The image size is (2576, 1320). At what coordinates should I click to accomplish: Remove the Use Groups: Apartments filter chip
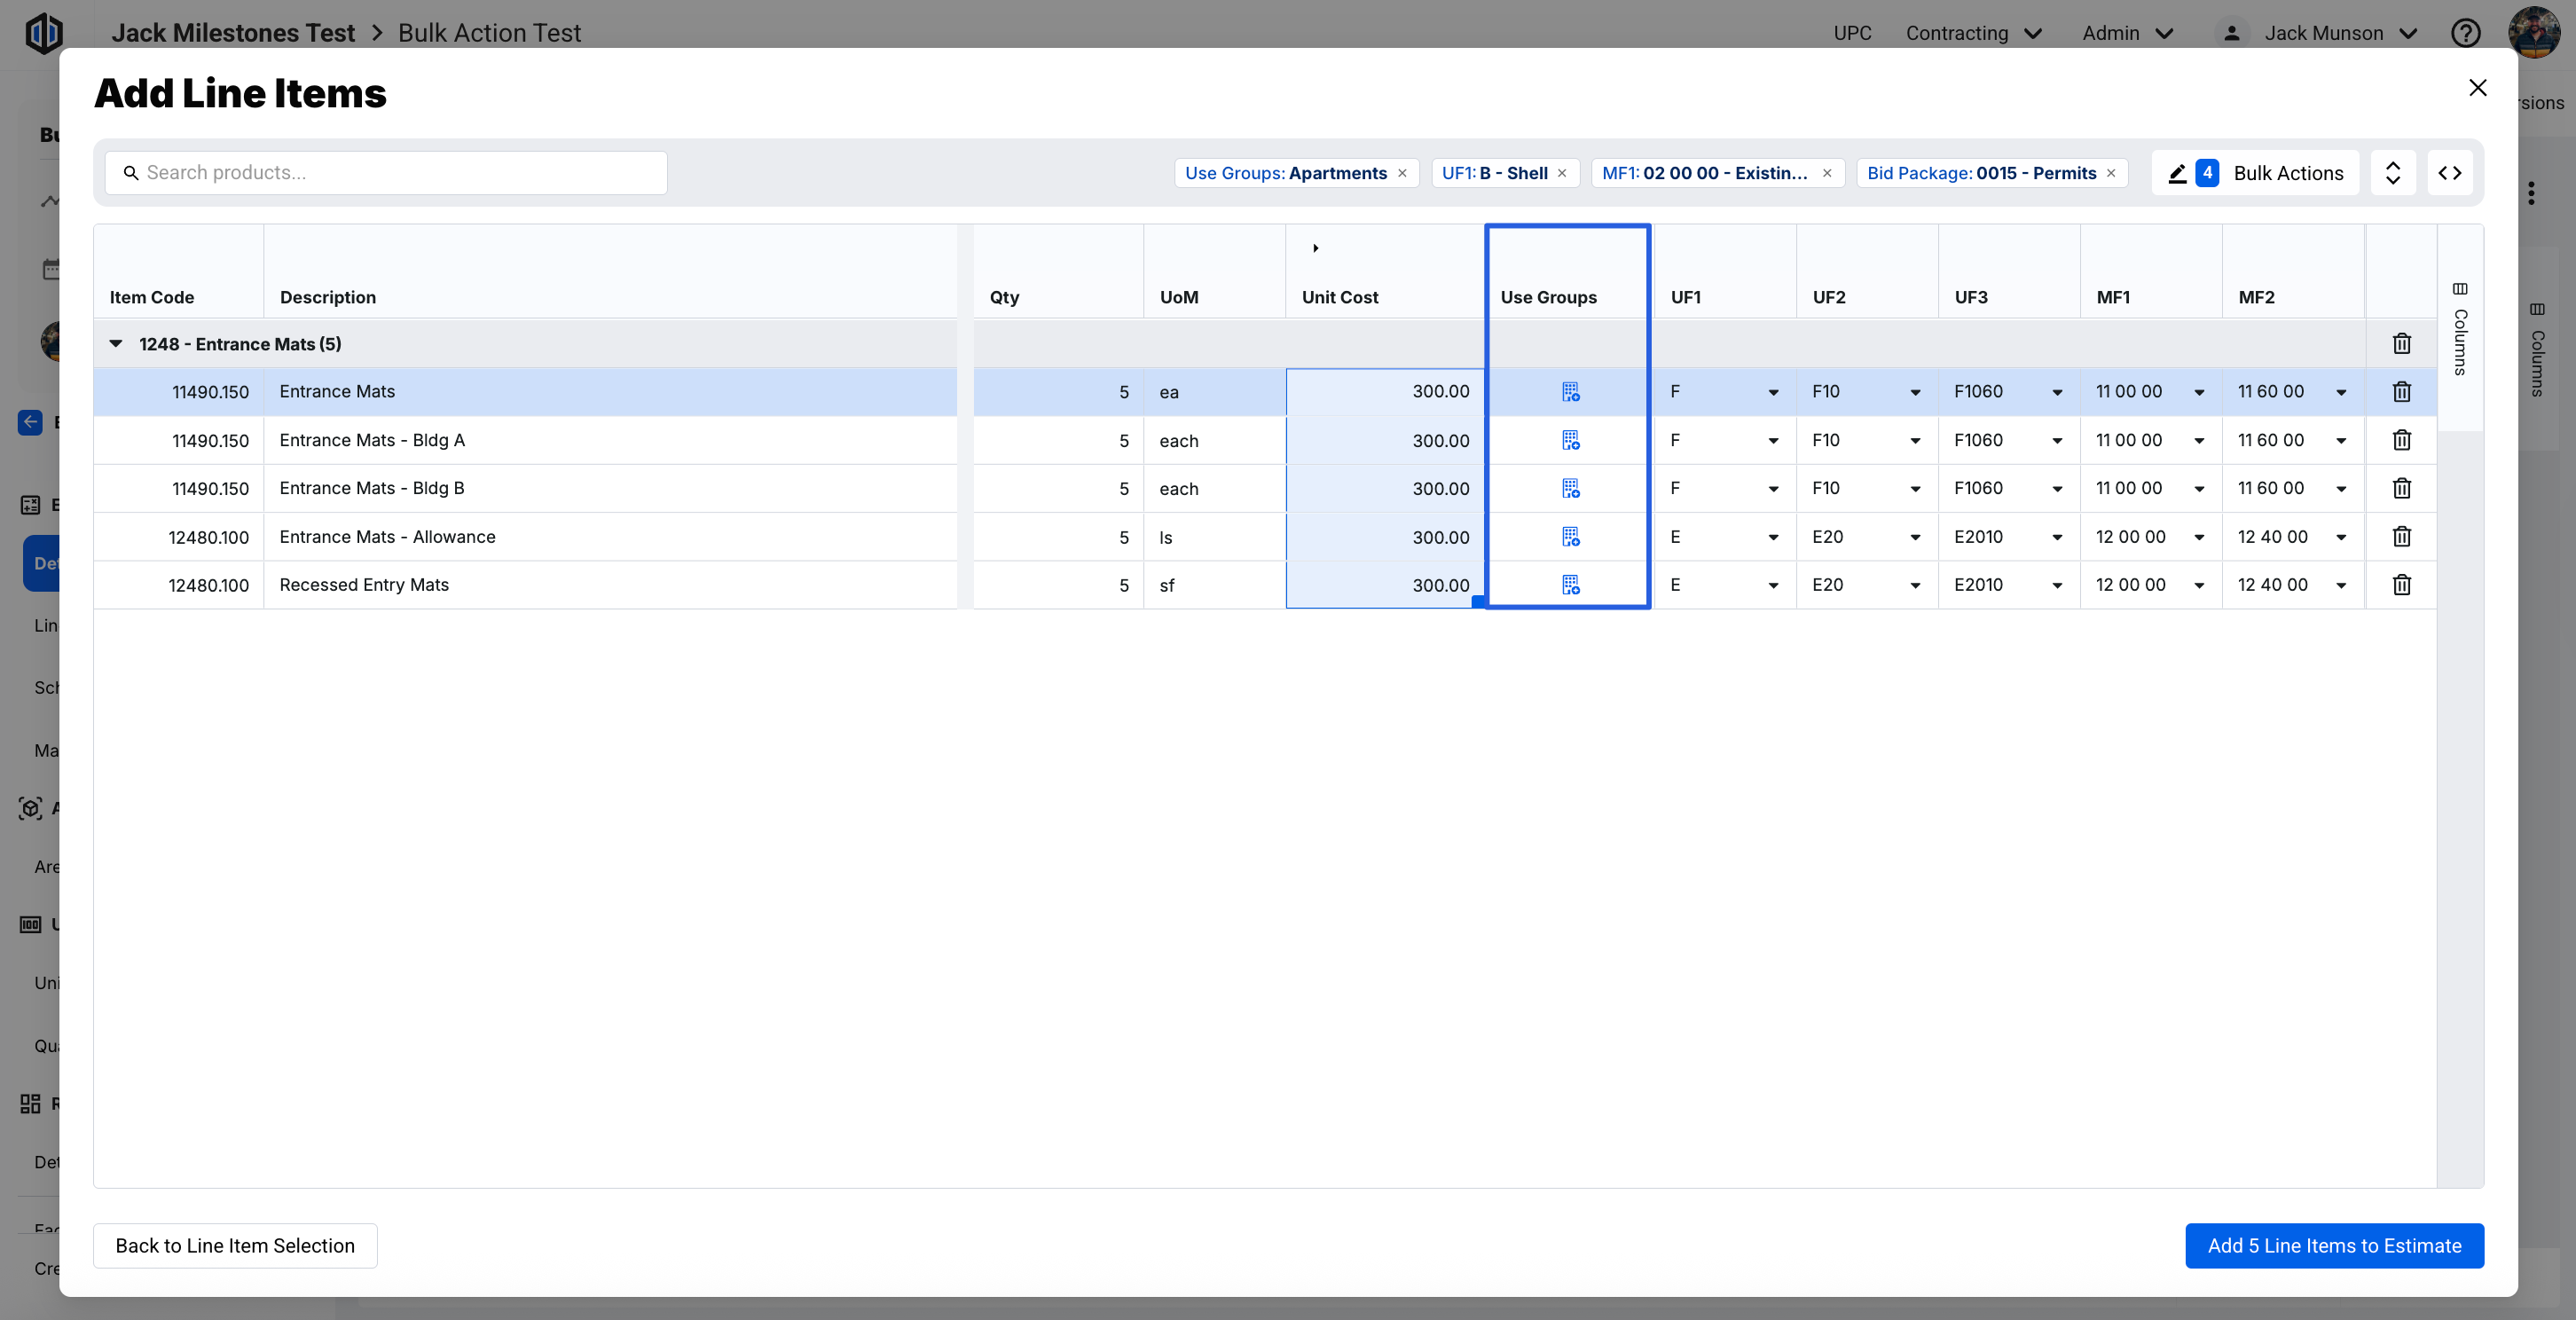click(1402, 173)
